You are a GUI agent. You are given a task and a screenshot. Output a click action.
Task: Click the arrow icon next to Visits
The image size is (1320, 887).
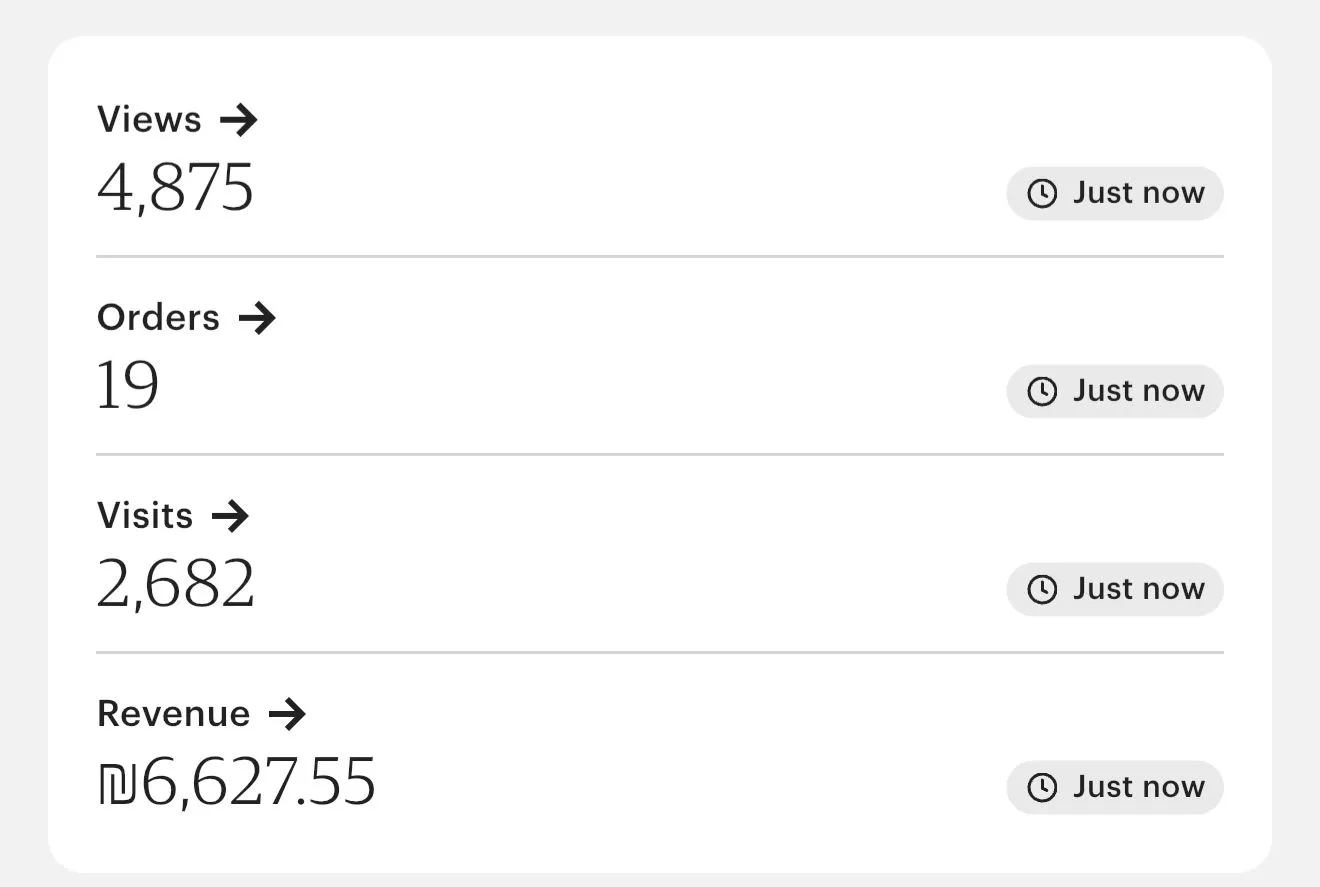click(x=230, y=517)
